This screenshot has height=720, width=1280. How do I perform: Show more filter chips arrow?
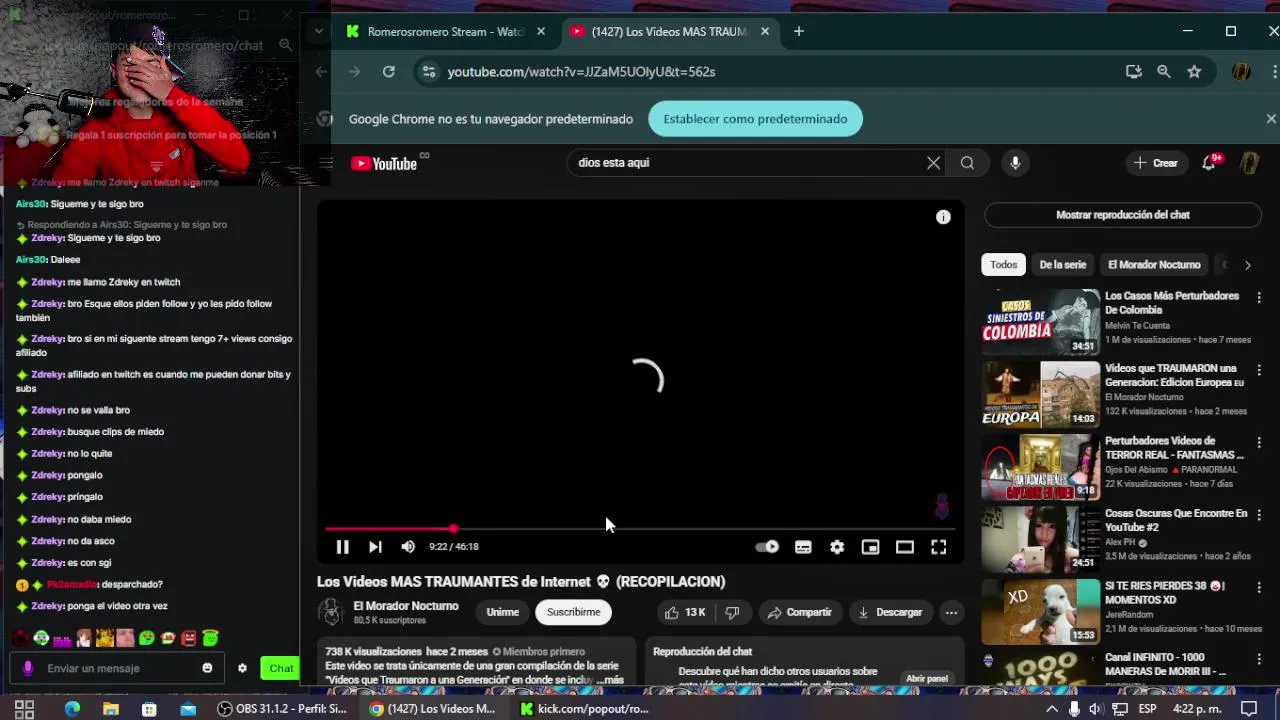1247,265
